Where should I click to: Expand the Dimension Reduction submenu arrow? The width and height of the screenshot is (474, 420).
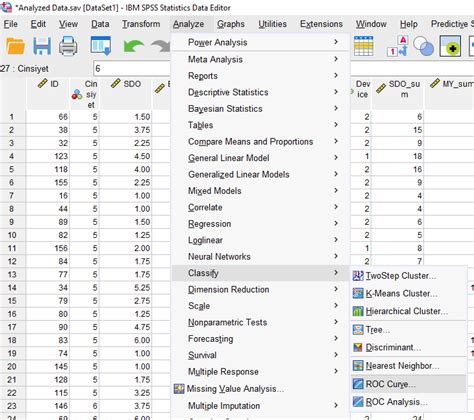(x=336, y=289)
